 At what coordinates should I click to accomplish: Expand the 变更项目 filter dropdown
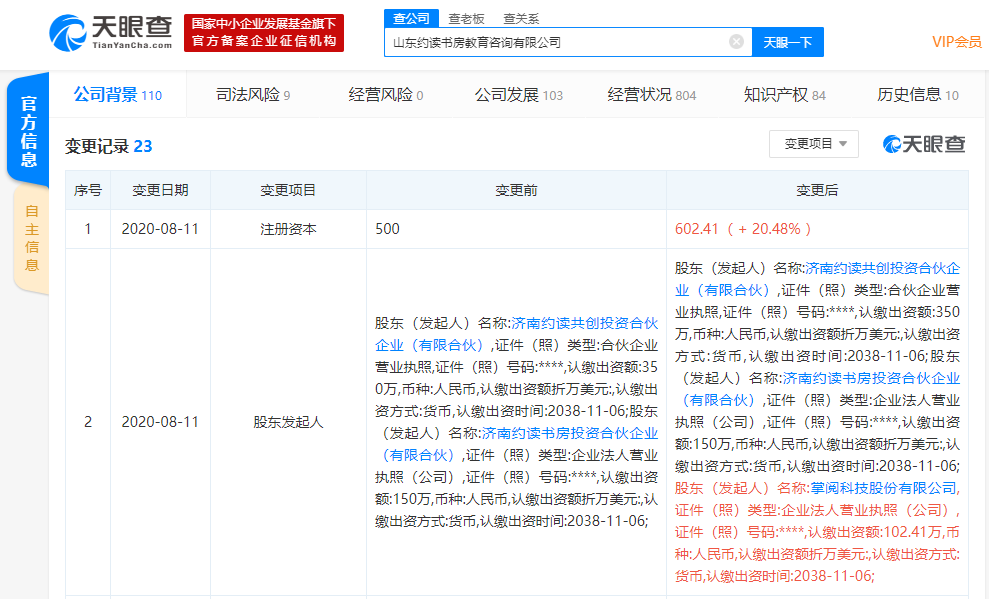(x=814, y=144)
